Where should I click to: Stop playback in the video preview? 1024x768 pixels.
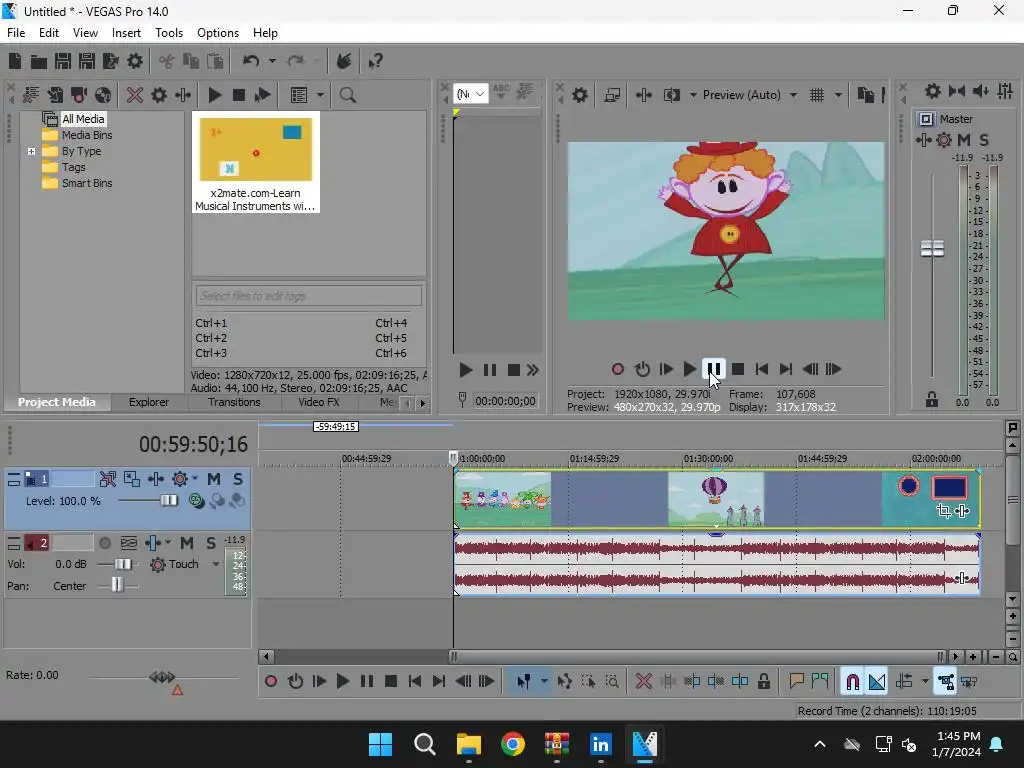(738, 369)
